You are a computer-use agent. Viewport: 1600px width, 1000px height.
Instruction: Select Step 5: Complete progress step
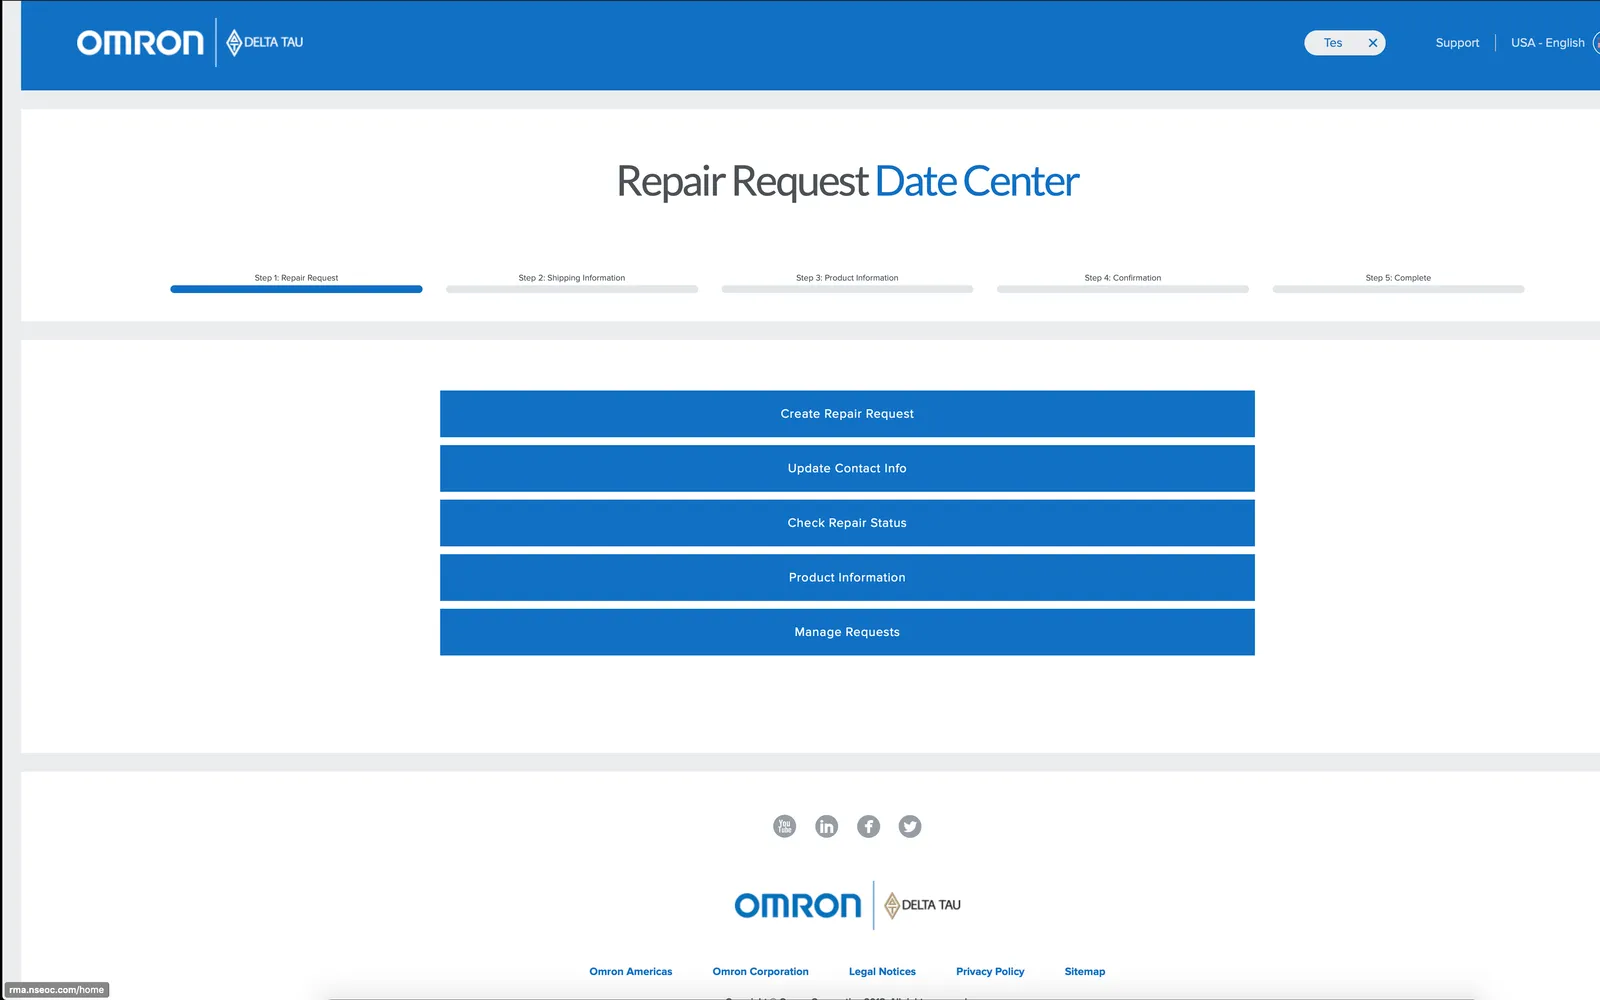click(1398, 283)
